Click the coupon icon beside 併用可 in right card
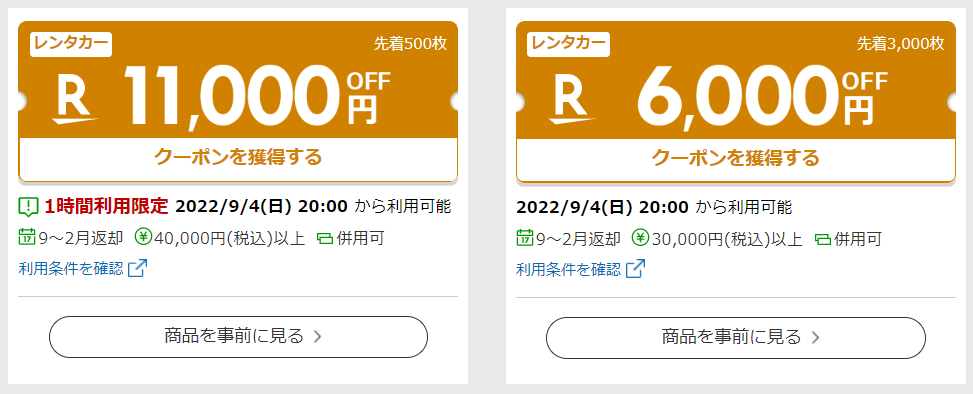973x394 pixels. pos(823,238)
